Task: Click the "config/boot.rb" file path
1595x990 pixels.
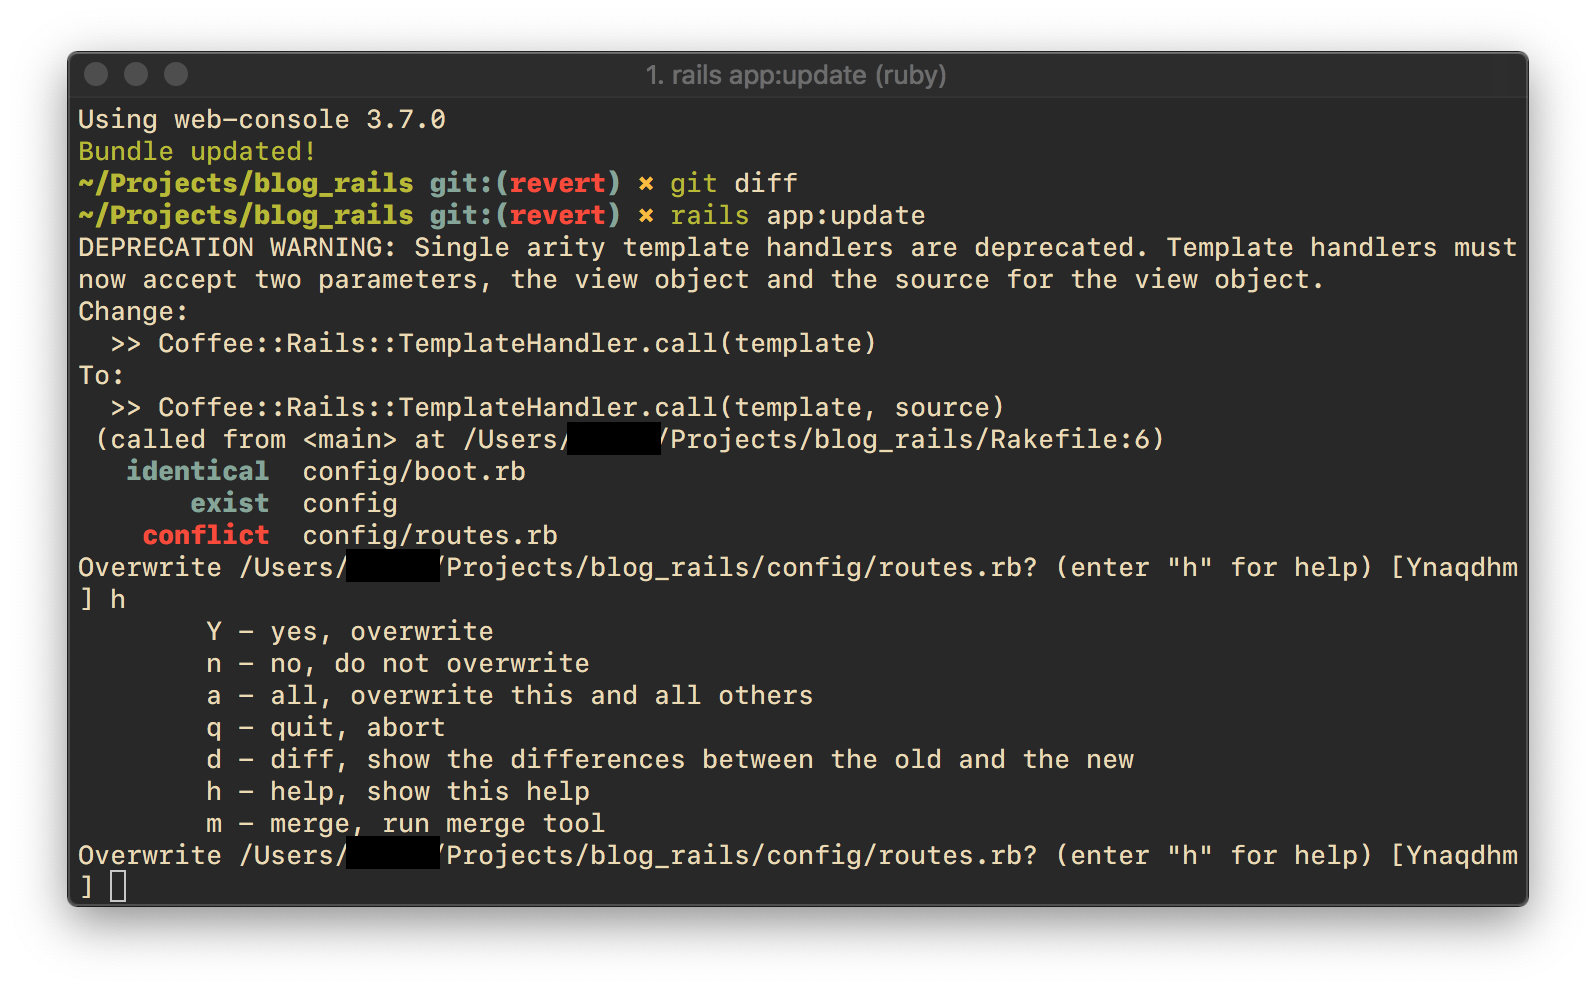Action: (414, 471)
